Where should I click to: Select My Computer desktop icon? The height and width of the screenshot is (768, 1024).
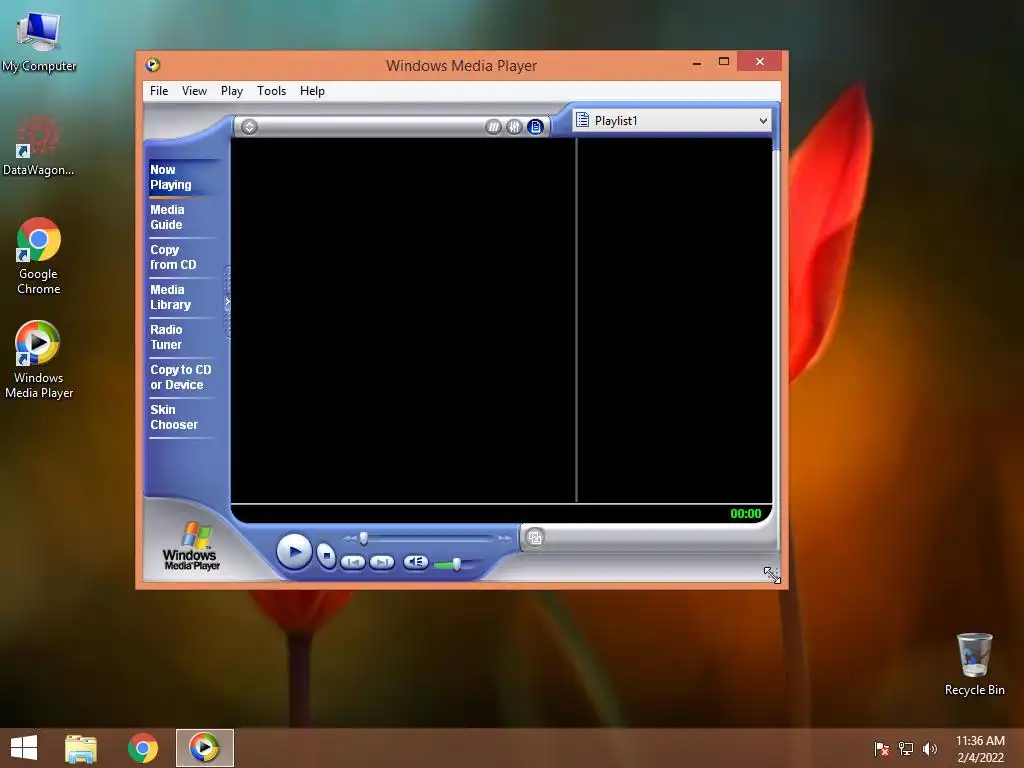click(39, 42)
